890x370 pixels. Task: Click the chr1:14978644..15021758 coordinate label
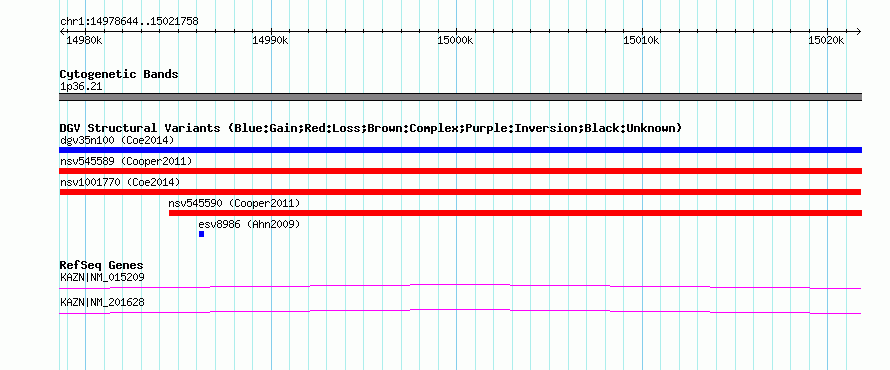pyautogui.click(x=129, y=22)
